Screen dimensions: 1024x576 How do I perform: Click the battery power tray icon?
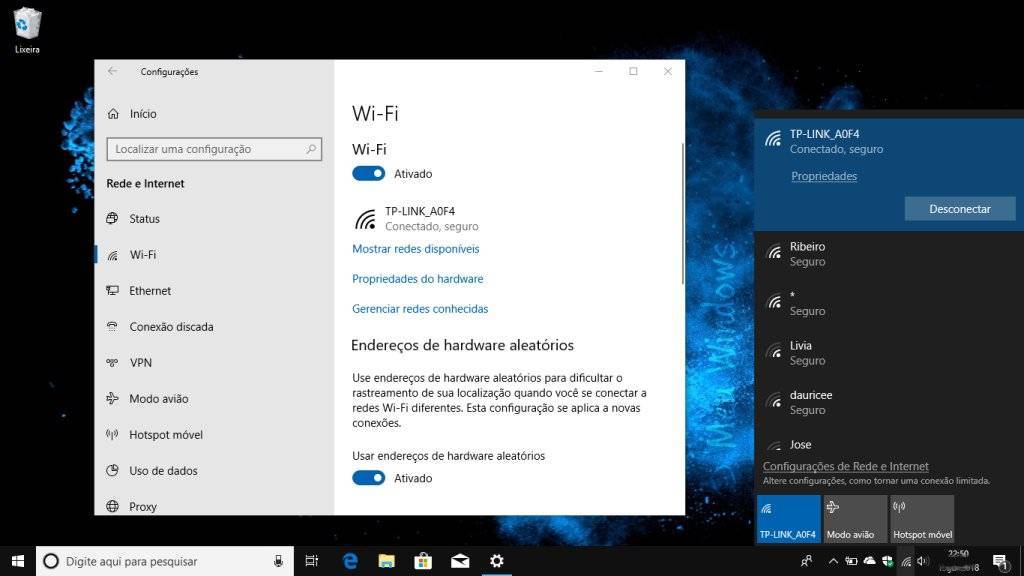pos(851,561)
